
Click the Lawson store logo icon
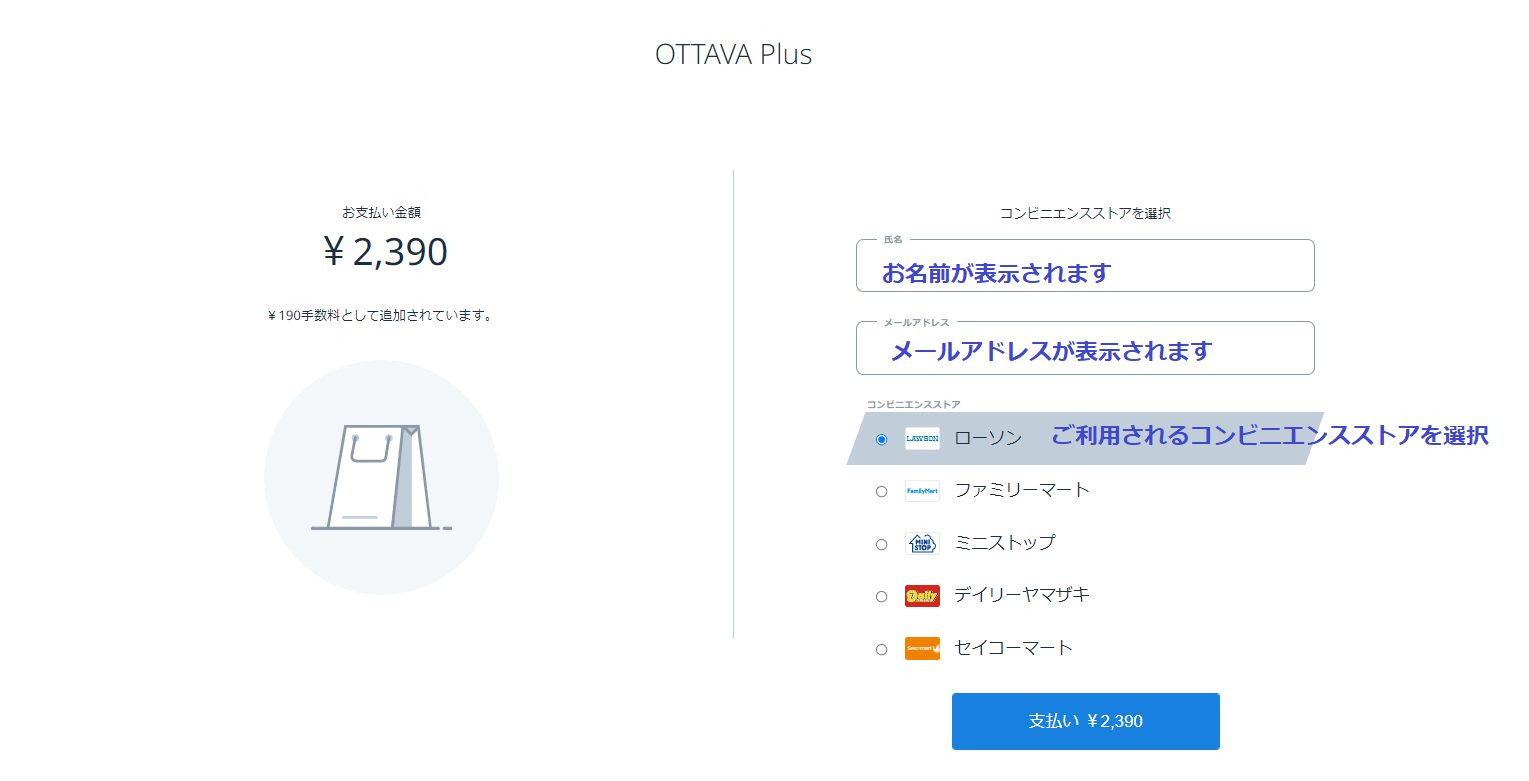[x=922, y=438]
